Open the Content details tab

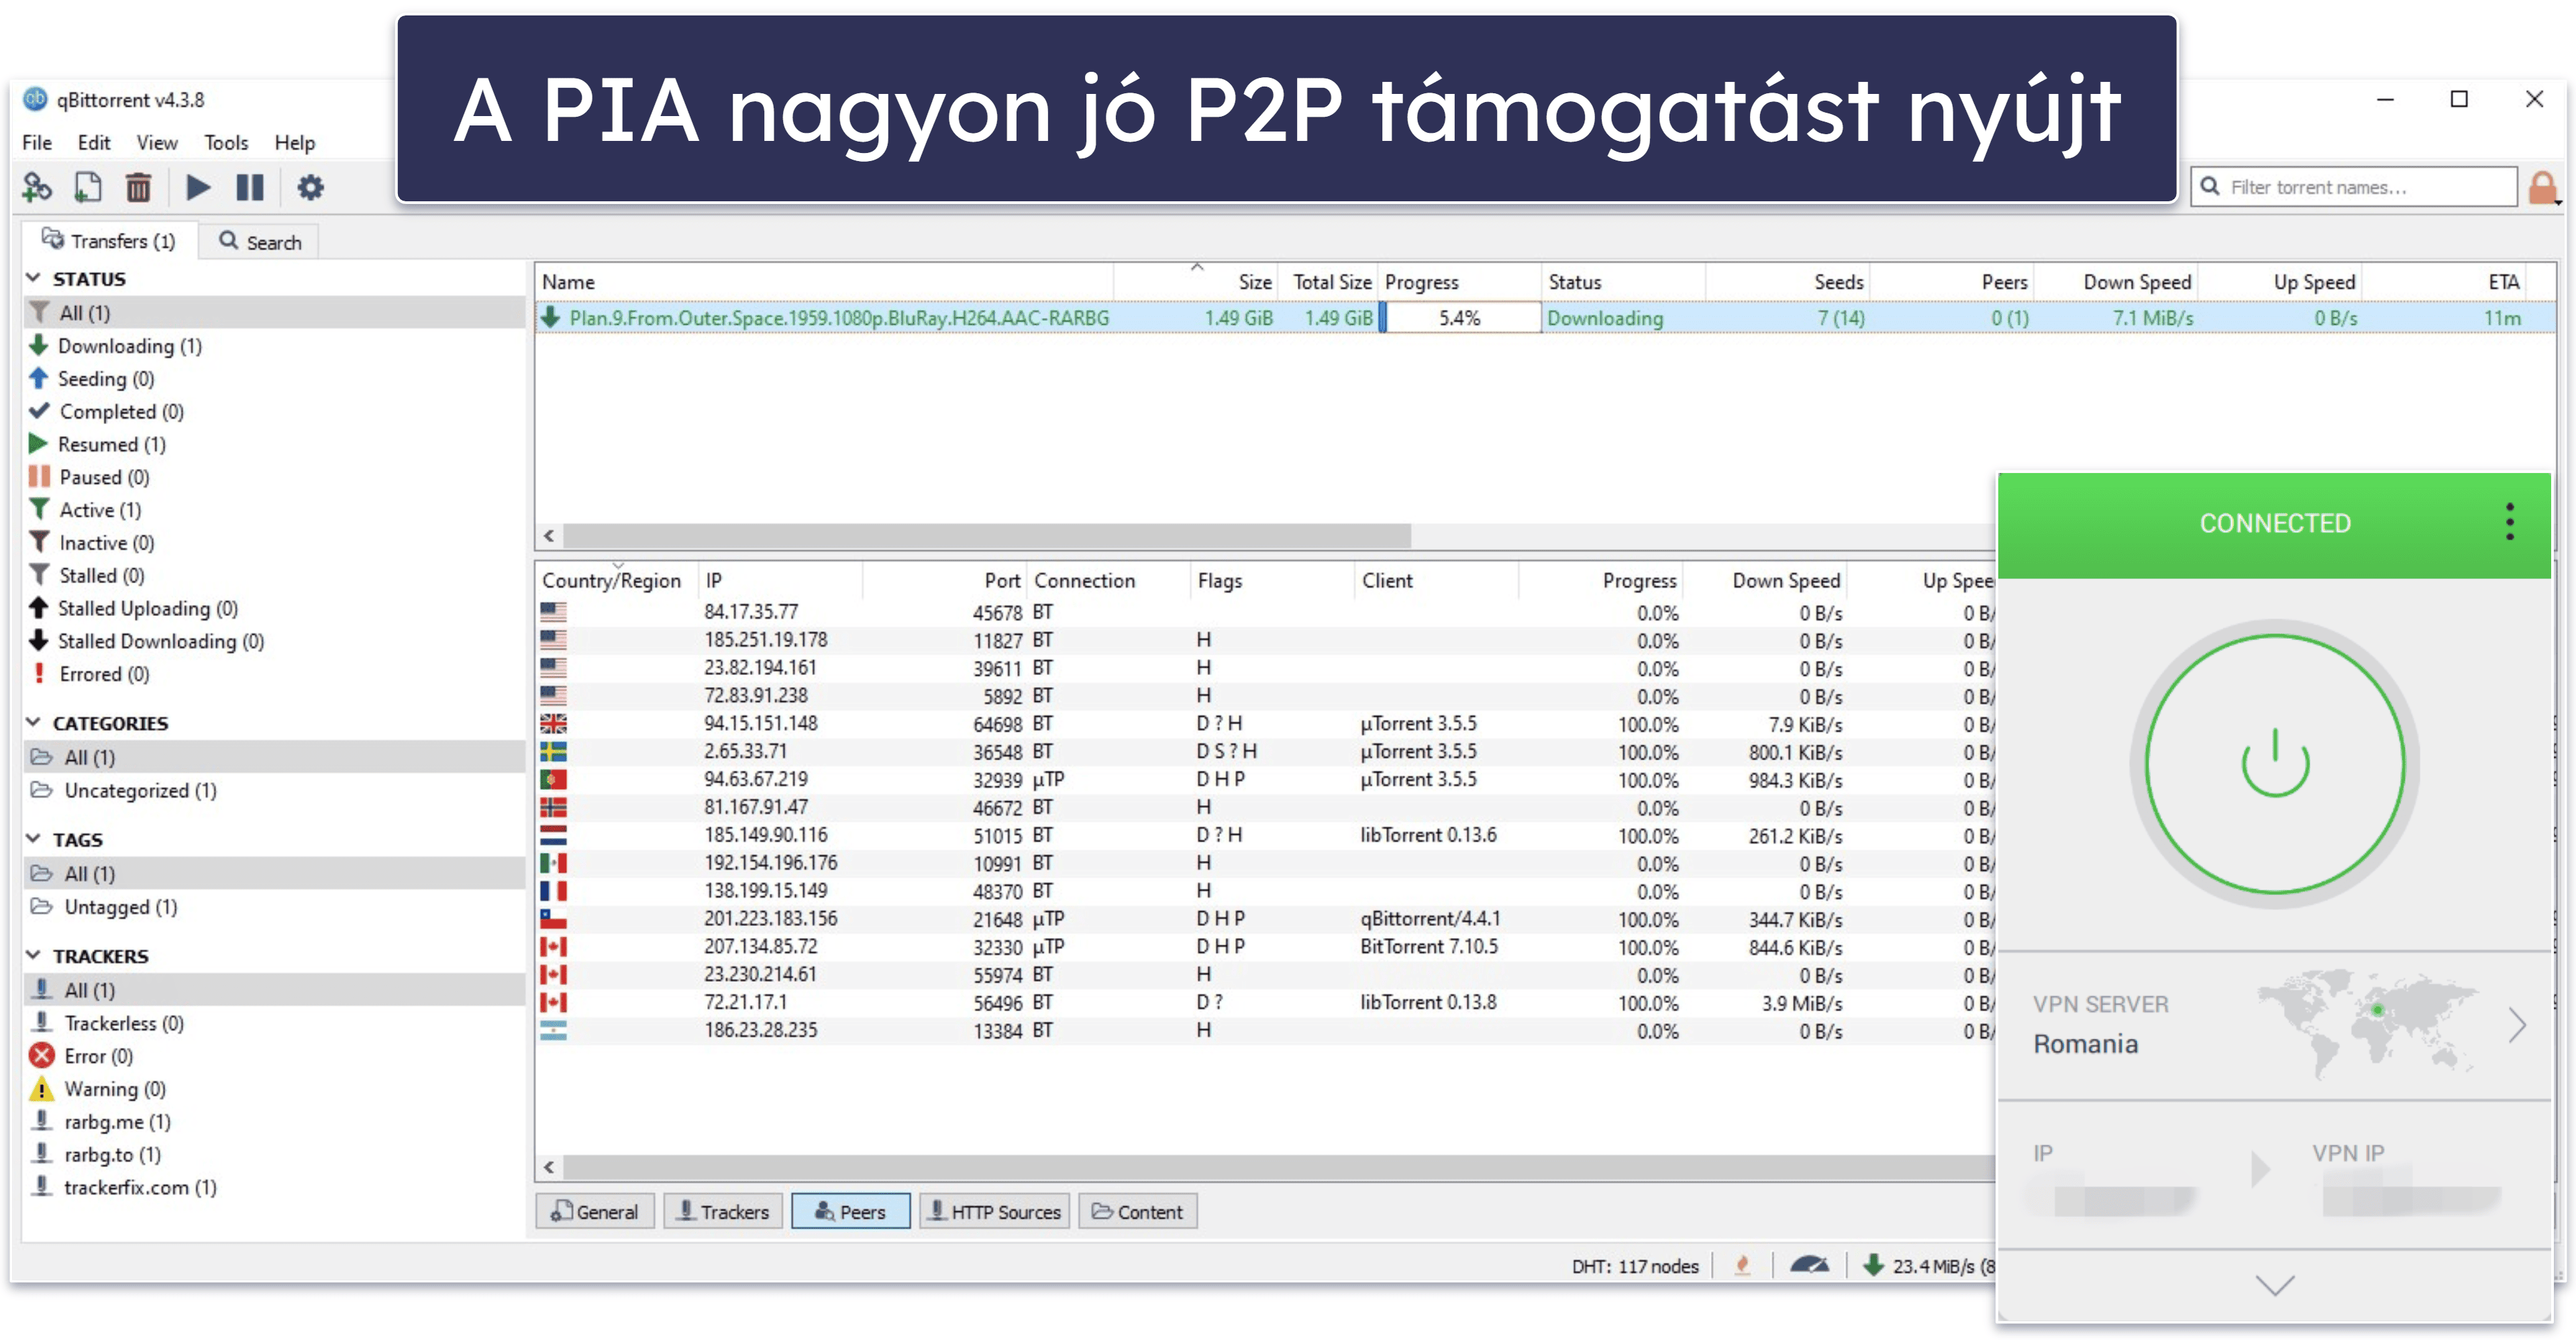[1138, 1211]
